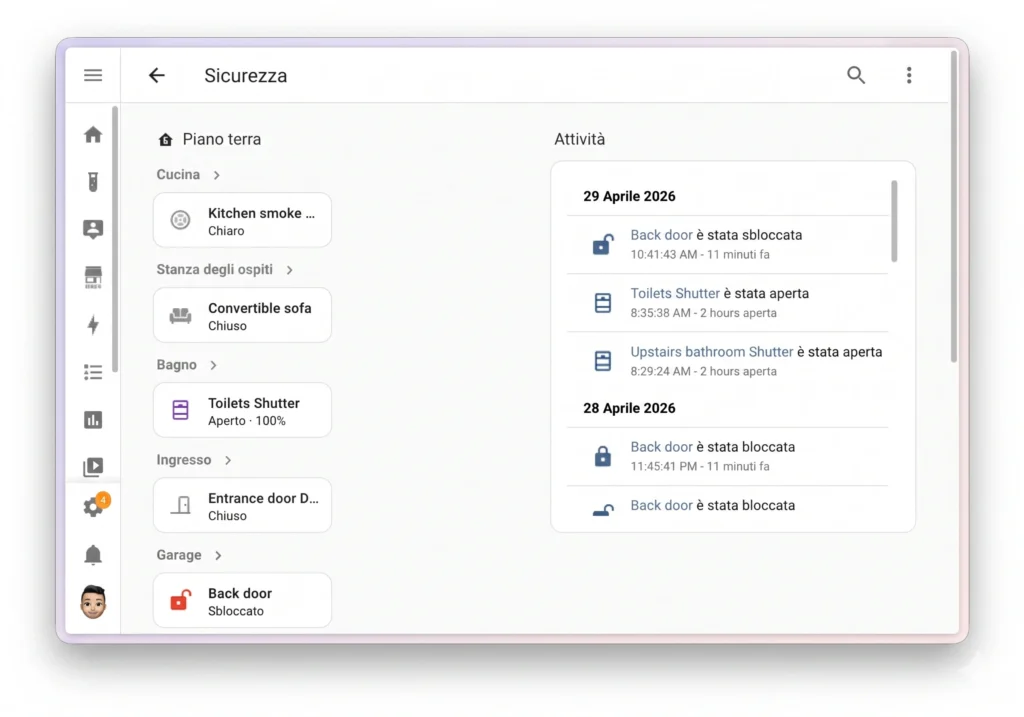This screenshot has height=717, width=1024.
Task: Click the Toilets Shutter card icon
Action: 180,410
